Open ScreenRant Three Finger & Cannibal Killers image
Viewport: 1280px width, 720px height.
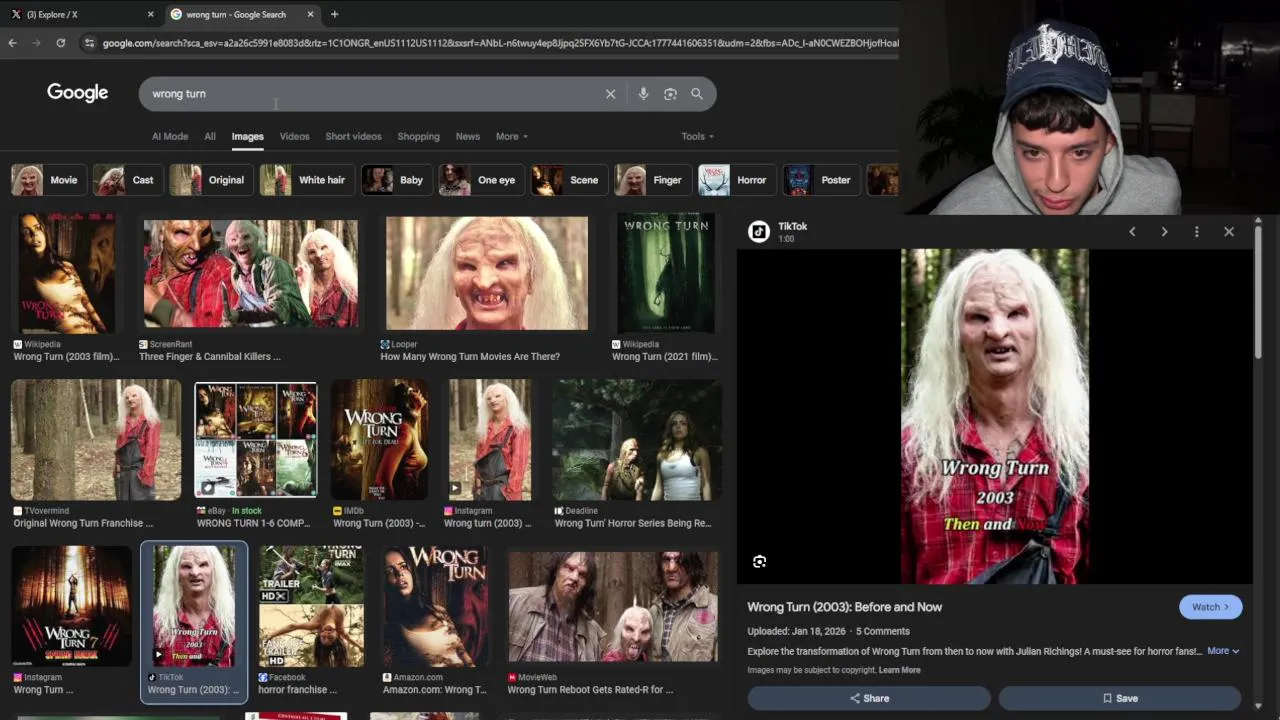[250, 273]
